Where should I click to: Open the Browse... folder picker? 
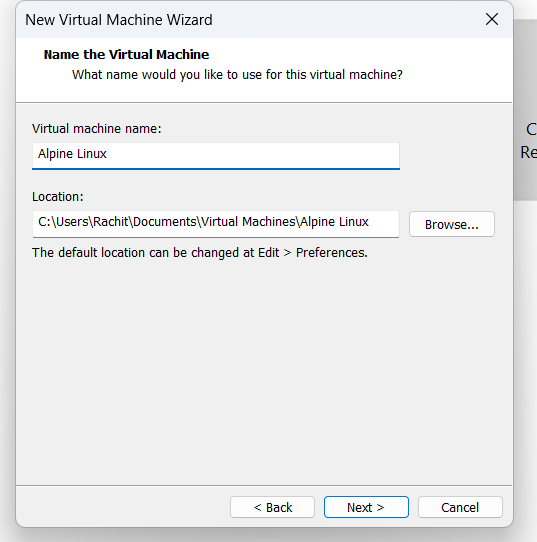(x=452, y=224)
